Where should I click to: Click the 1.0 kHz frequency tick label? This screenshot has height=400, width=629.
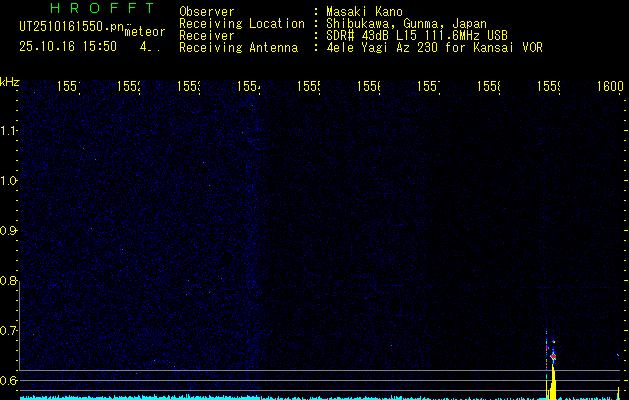[8, 181]
